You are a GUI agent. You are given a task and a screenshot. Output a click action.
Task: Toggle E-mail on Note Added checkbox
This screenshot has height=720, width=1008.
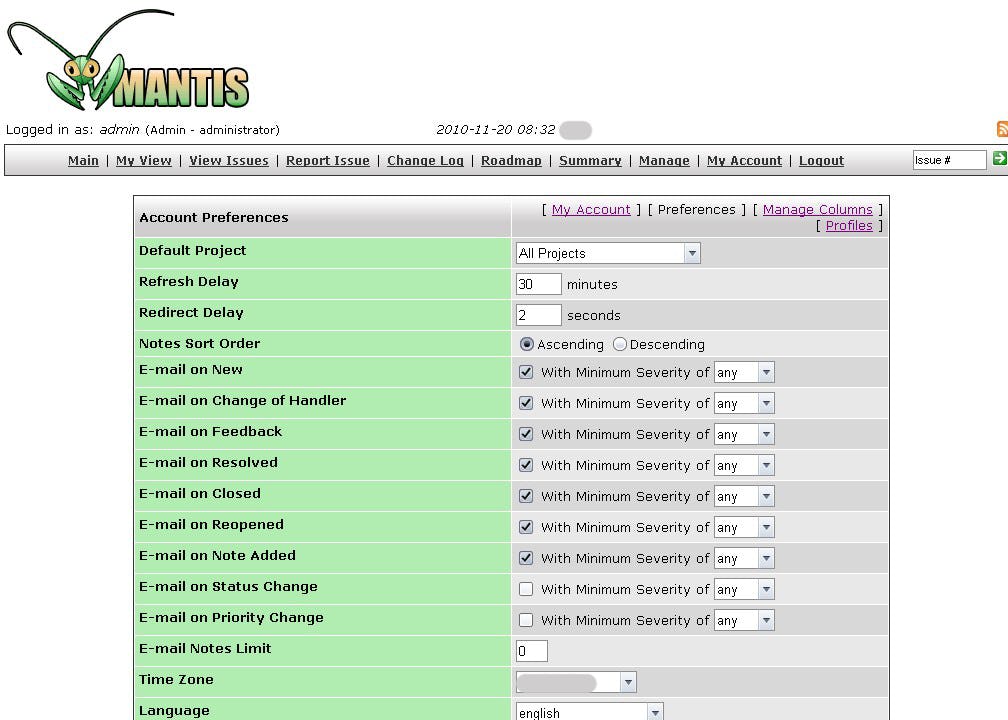tap(526, 558)
